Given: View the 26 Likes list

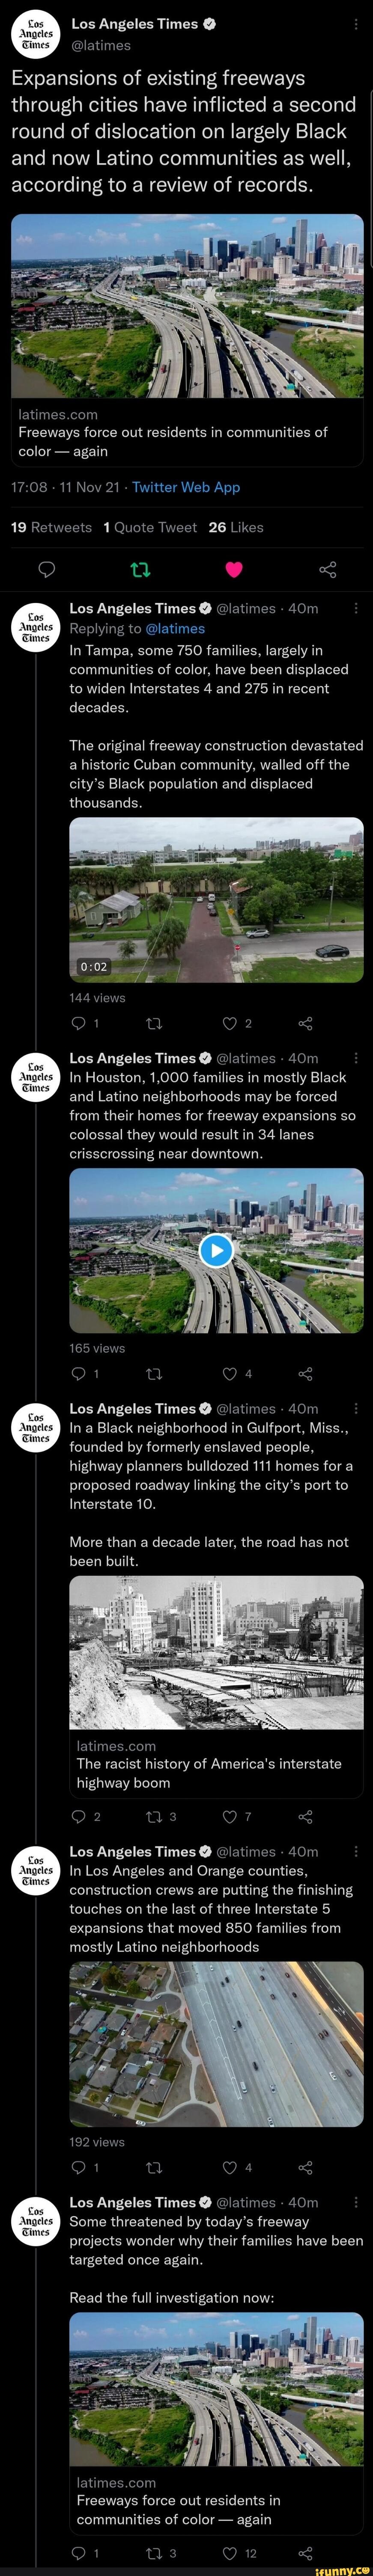Looking at the screenshot, I should (x=236, y=527).
